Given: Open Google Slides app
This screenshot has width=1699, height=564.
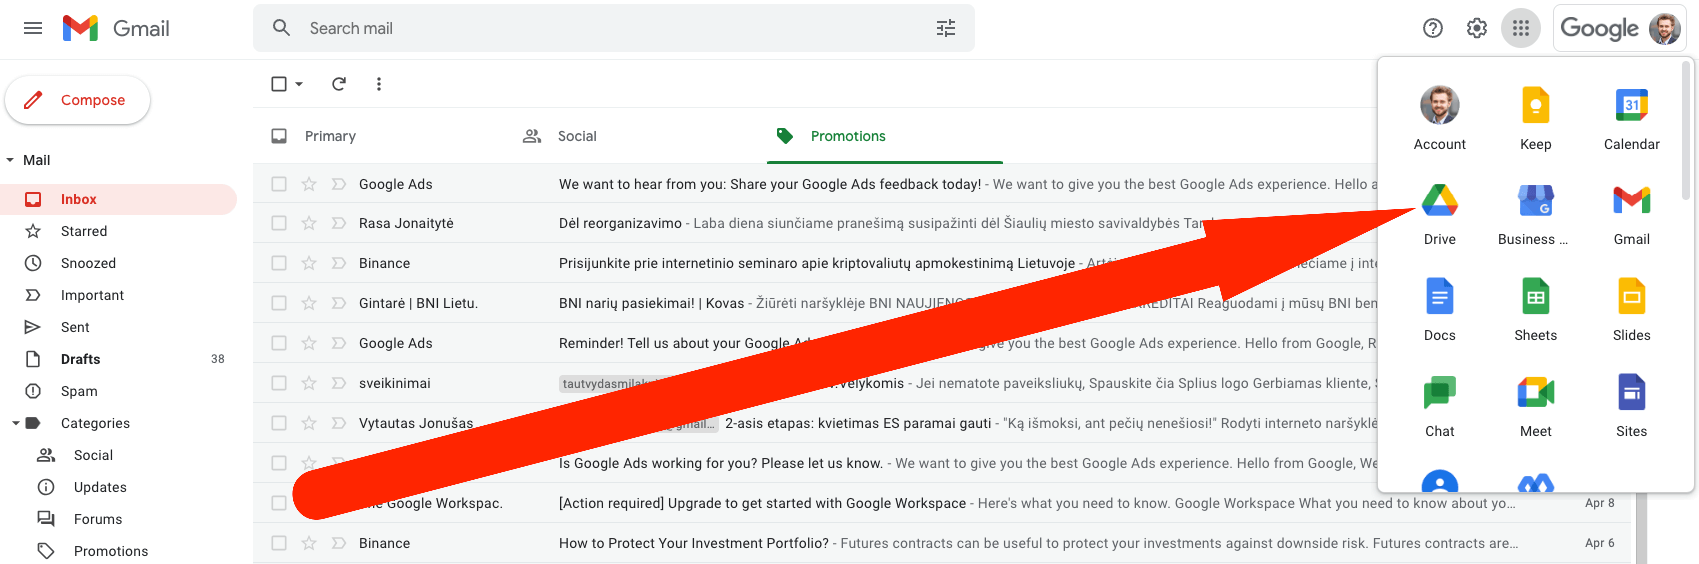Looking at the screenshot, I should 1631,310.
